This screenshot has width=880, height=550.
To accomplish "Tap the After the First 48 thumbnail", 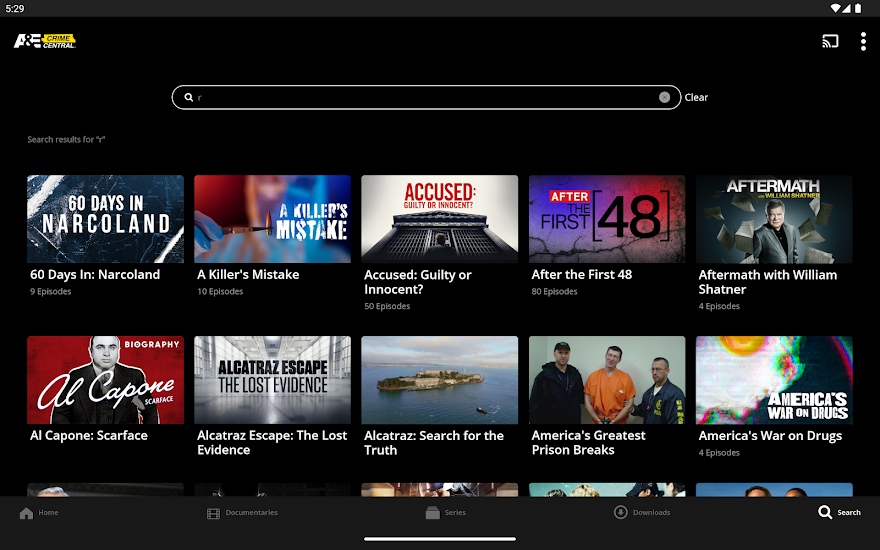I will tap(607, 219).
